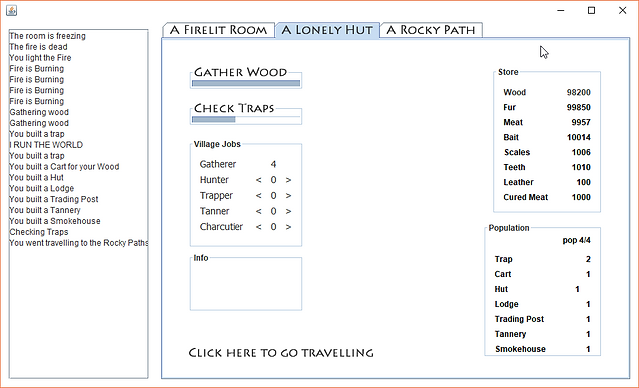Increase Trapper count with right arrow
The width and height of the screenshot is (639, 388).
(288, 196)
